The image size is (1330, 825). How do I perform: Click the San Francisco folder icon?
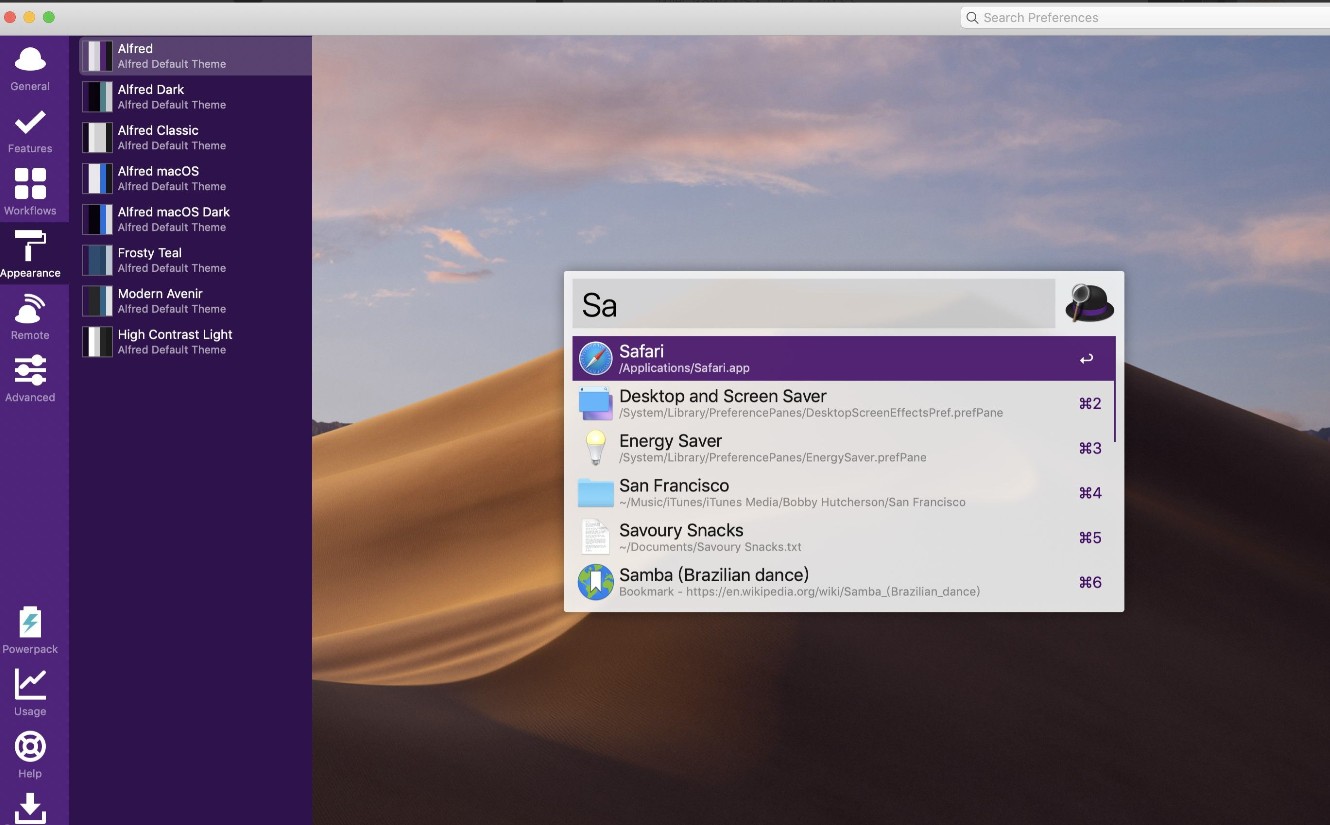pos(595,492)
